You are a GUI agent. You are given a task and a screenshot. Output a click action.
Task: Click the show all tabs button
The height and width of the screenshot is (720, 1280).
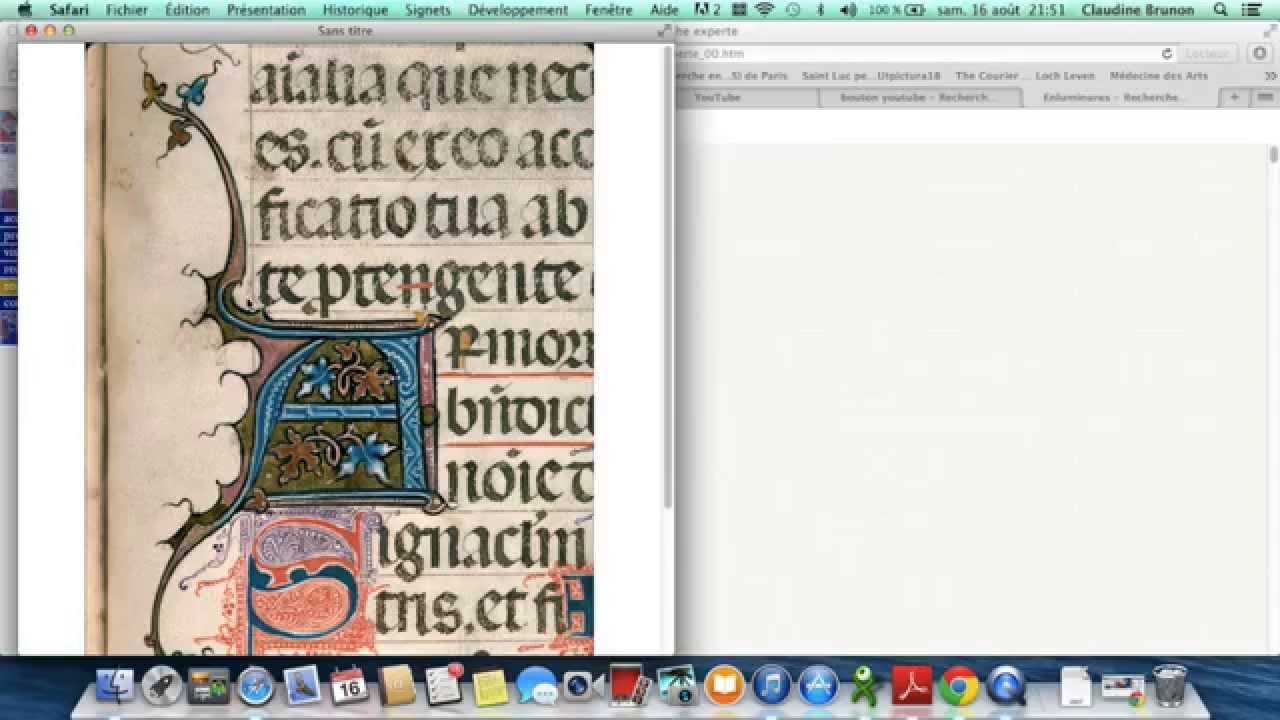coord(1265,97)
